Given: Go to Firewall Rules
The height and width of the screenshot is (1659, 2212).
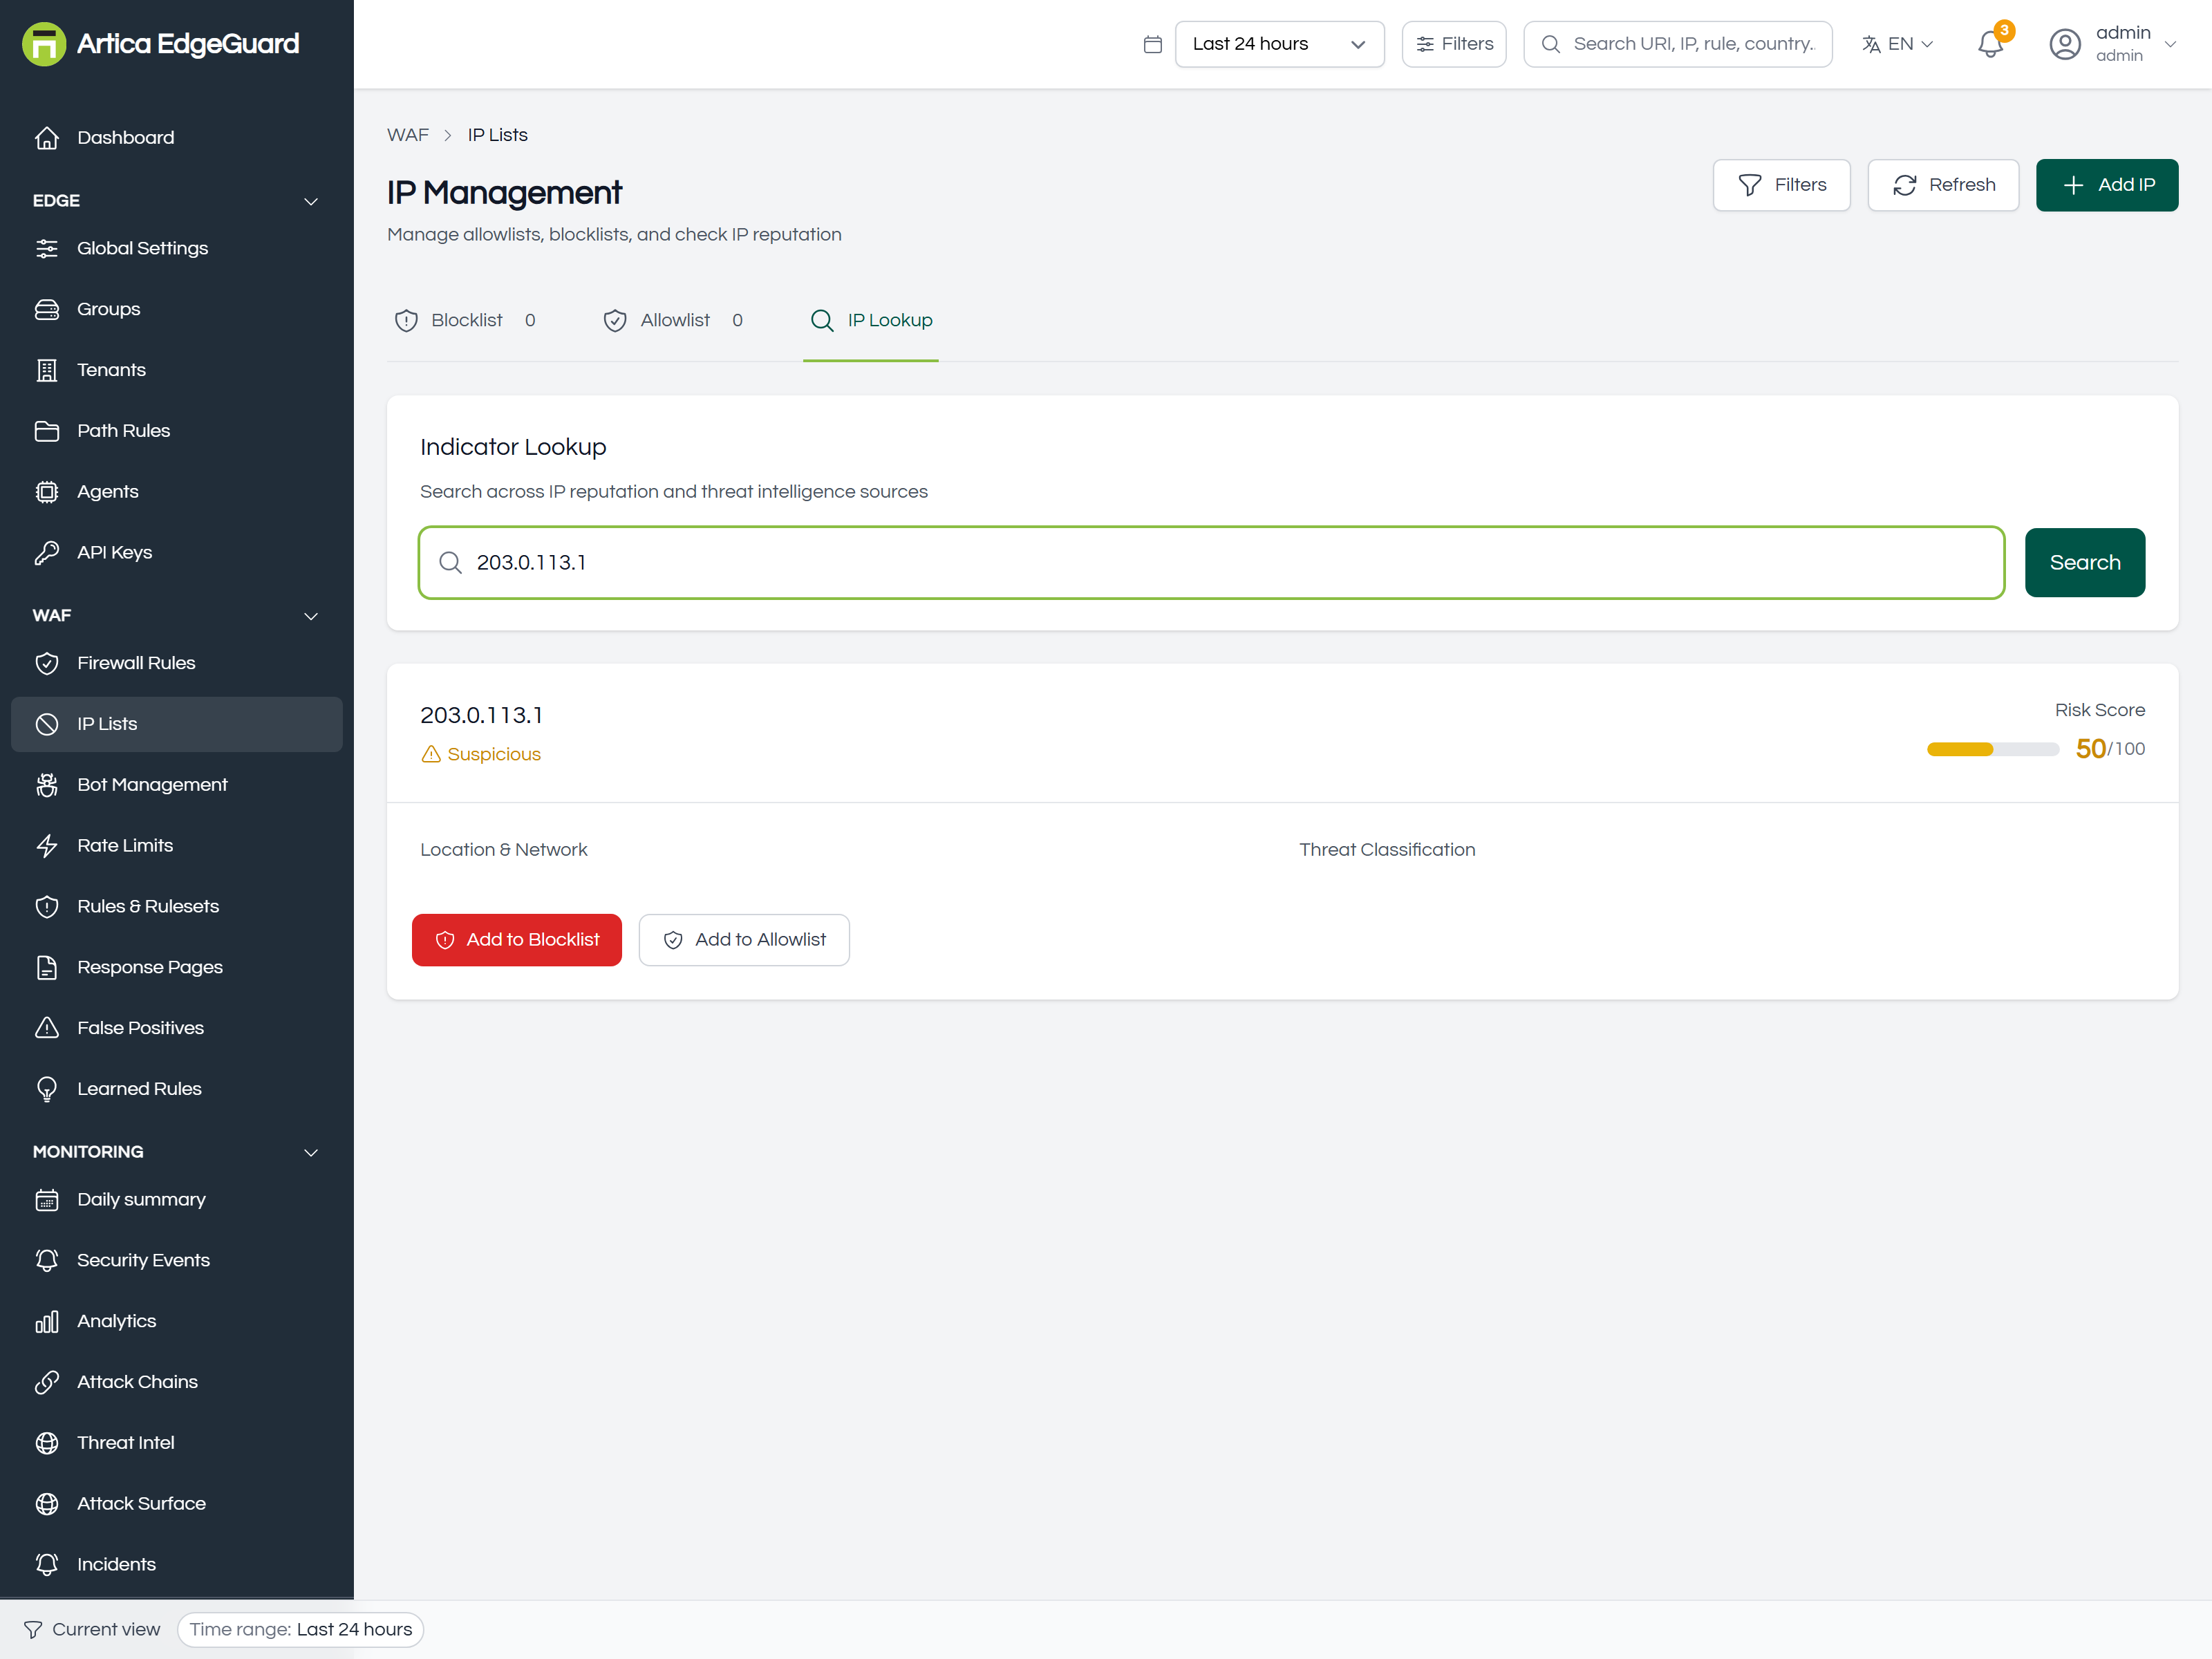Looking at the screenshot, I should 176,663.
